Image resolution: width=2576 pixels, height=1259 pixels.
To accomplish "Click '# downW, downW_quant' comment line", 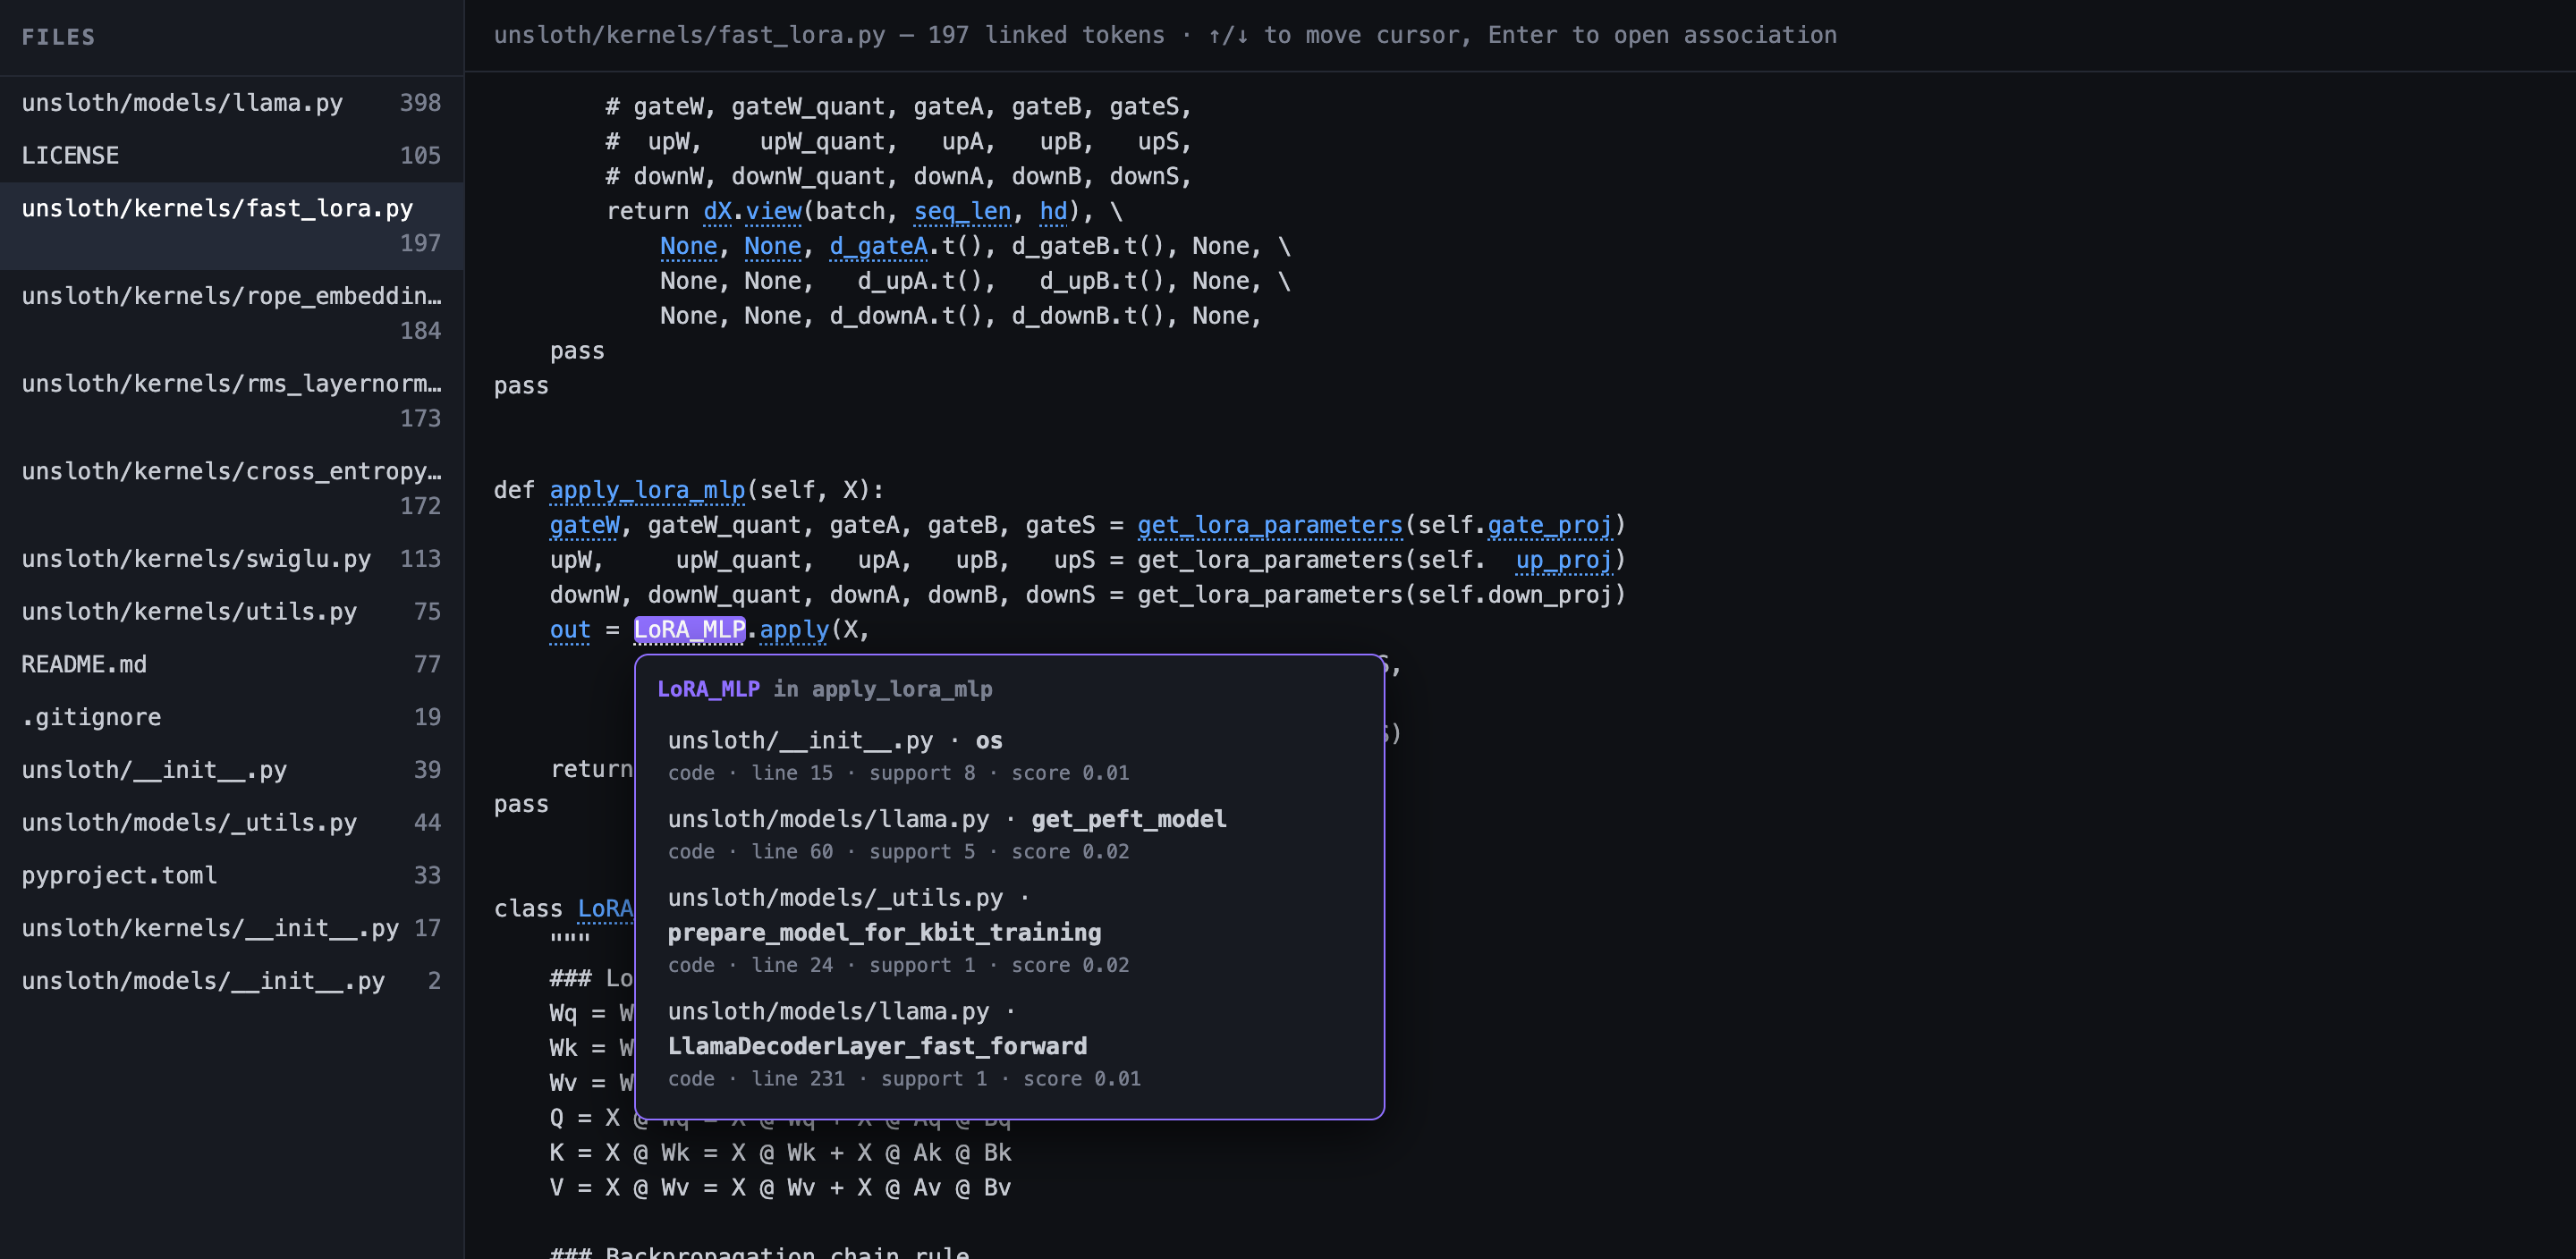I will (898, 176).
